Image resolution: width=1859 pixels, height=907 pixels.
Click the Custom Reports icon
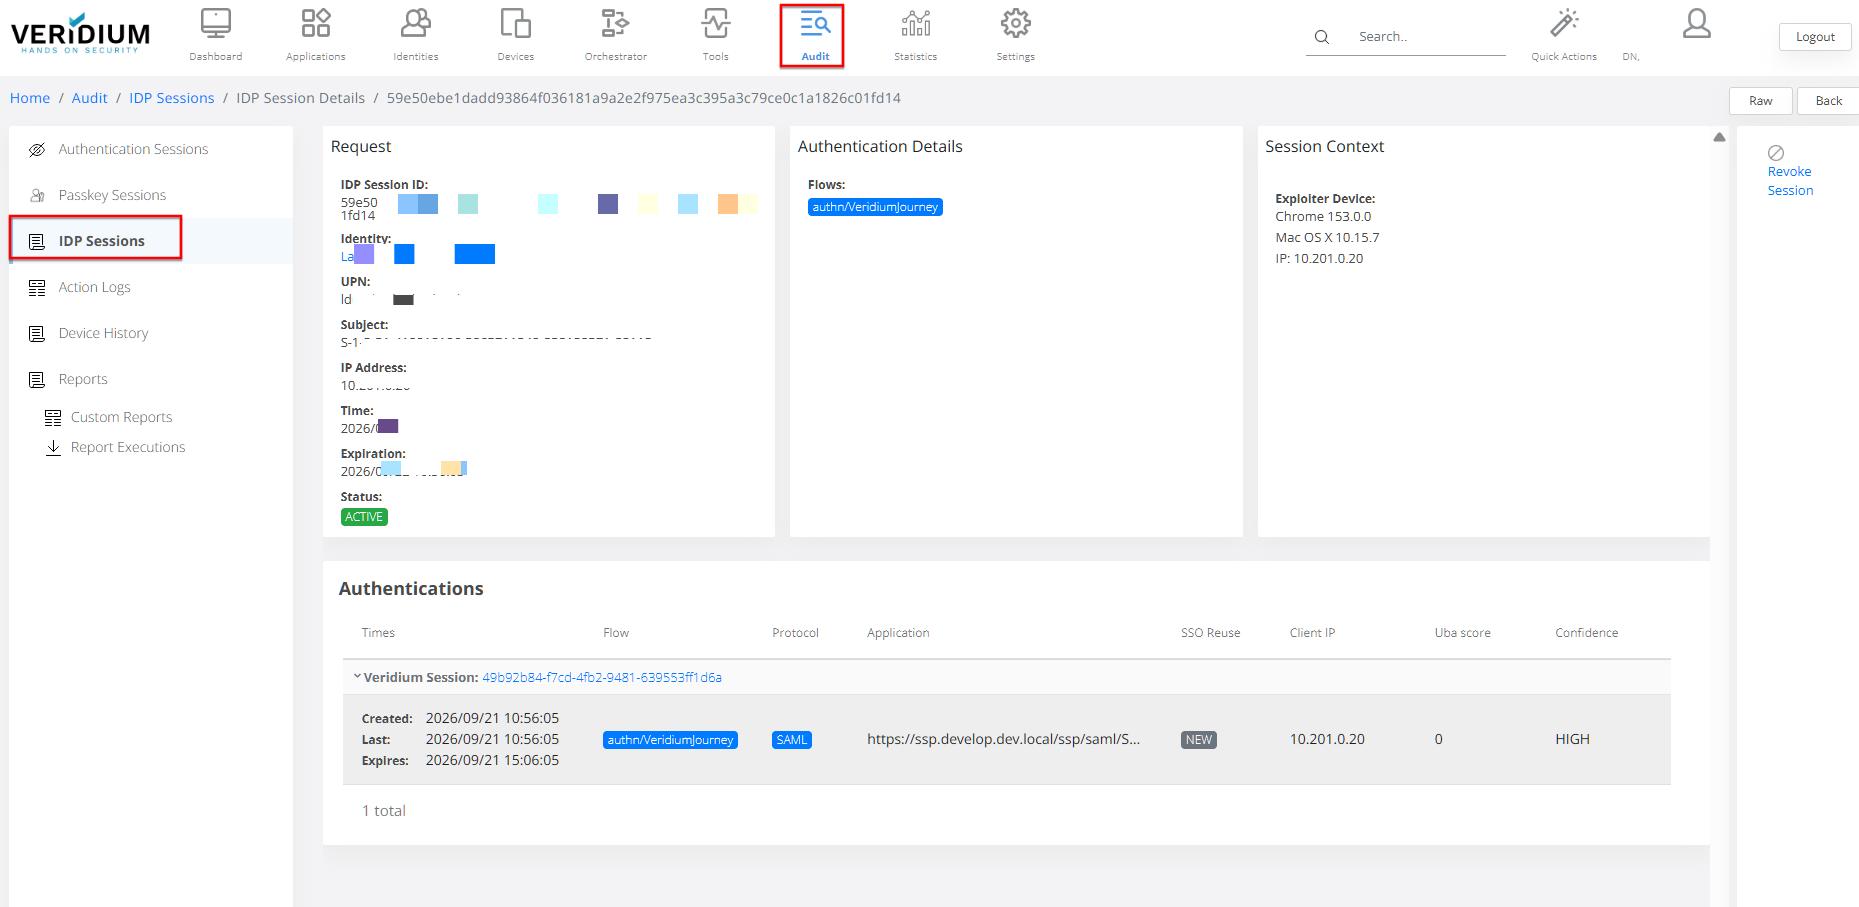pyautogui.click(x=53, y=418)
